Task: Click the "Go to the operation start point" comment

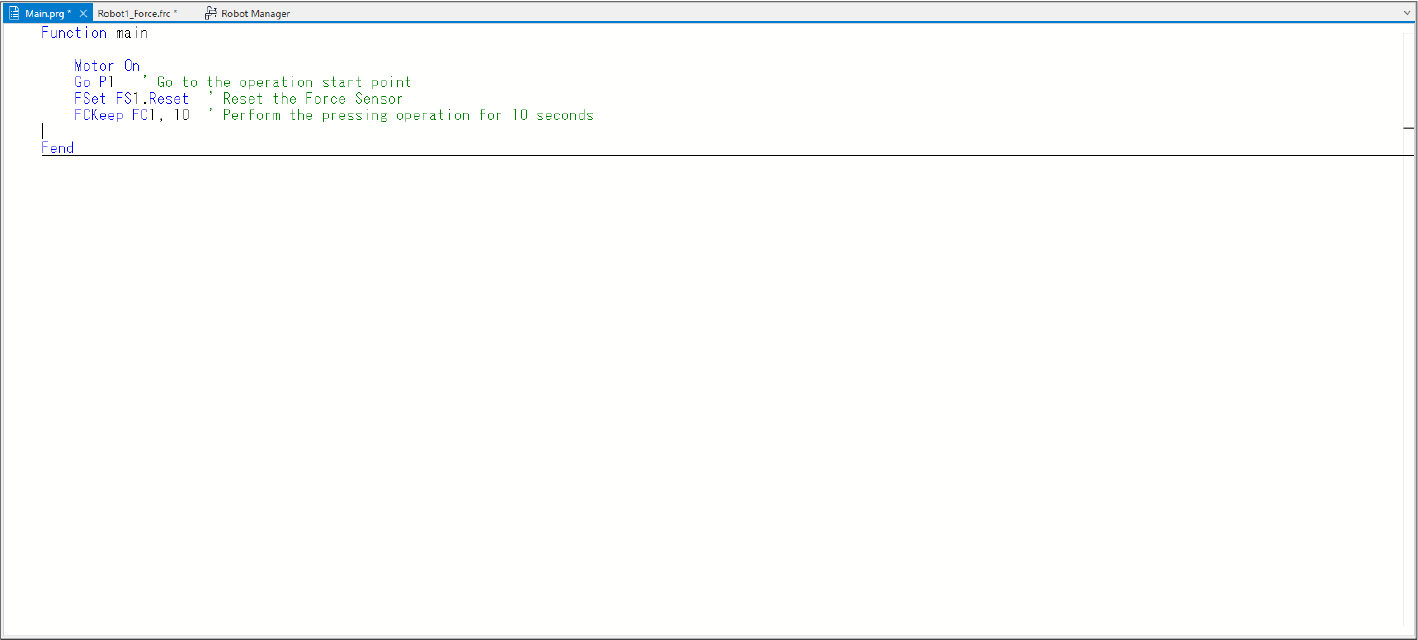Action: pos(283,82)
